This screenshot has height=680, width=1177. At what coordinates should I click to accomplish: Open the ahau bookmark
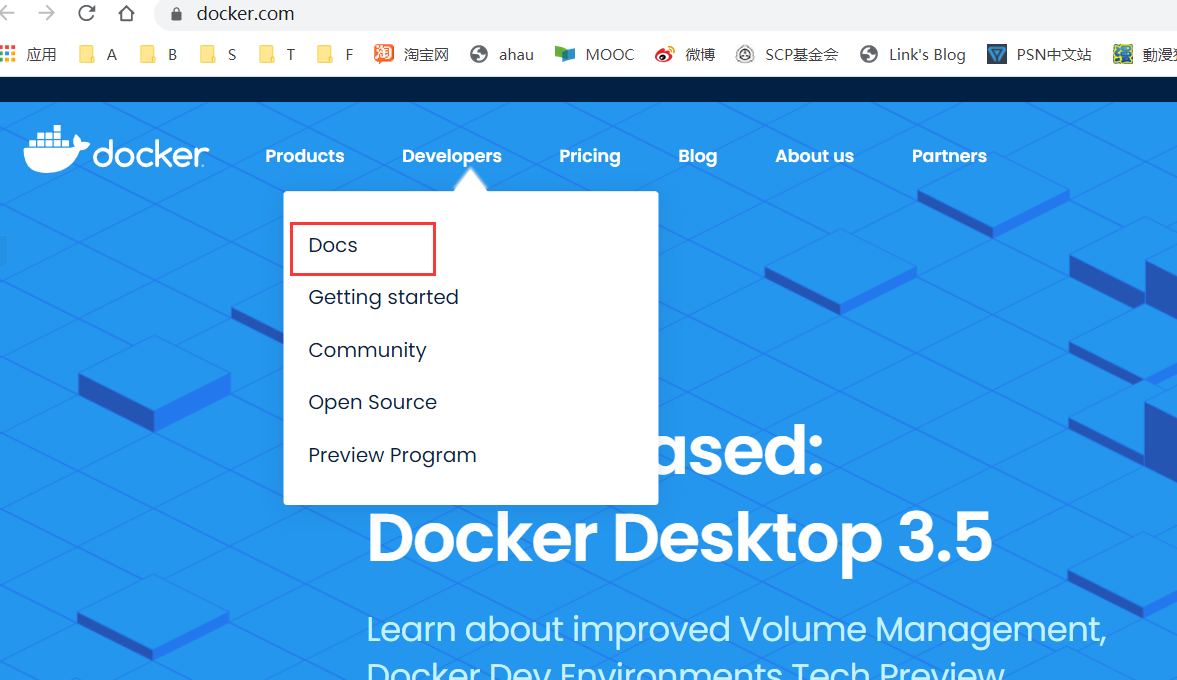501,54
